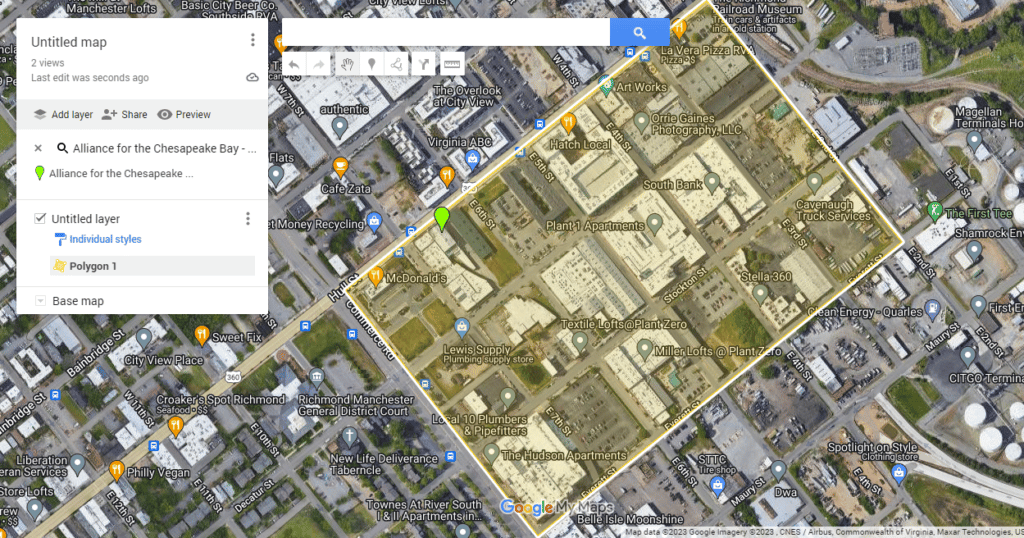
Task: Click the blue search button
Action: pos(639,33)
